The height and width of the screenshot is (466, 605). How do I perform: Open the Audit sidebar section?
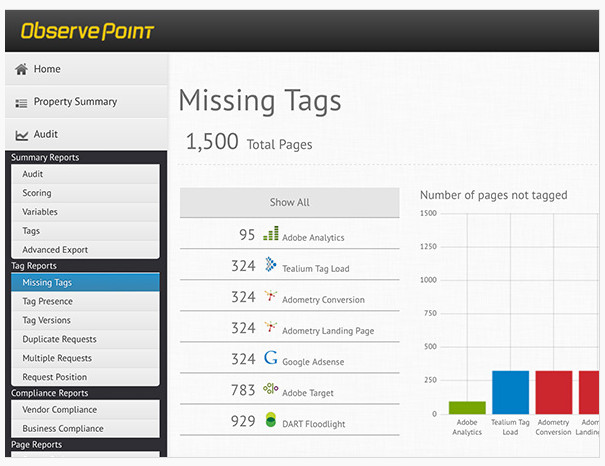[x=86, y=134]
